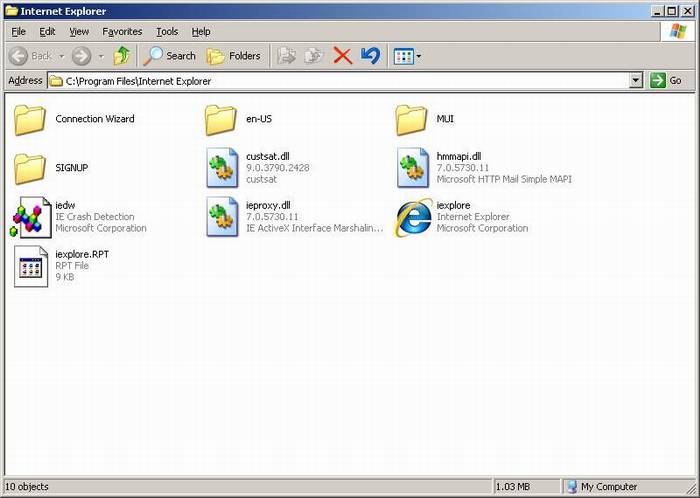The image size is (700, 498).
Task: Click the green Go button
Action: point(666,81)
